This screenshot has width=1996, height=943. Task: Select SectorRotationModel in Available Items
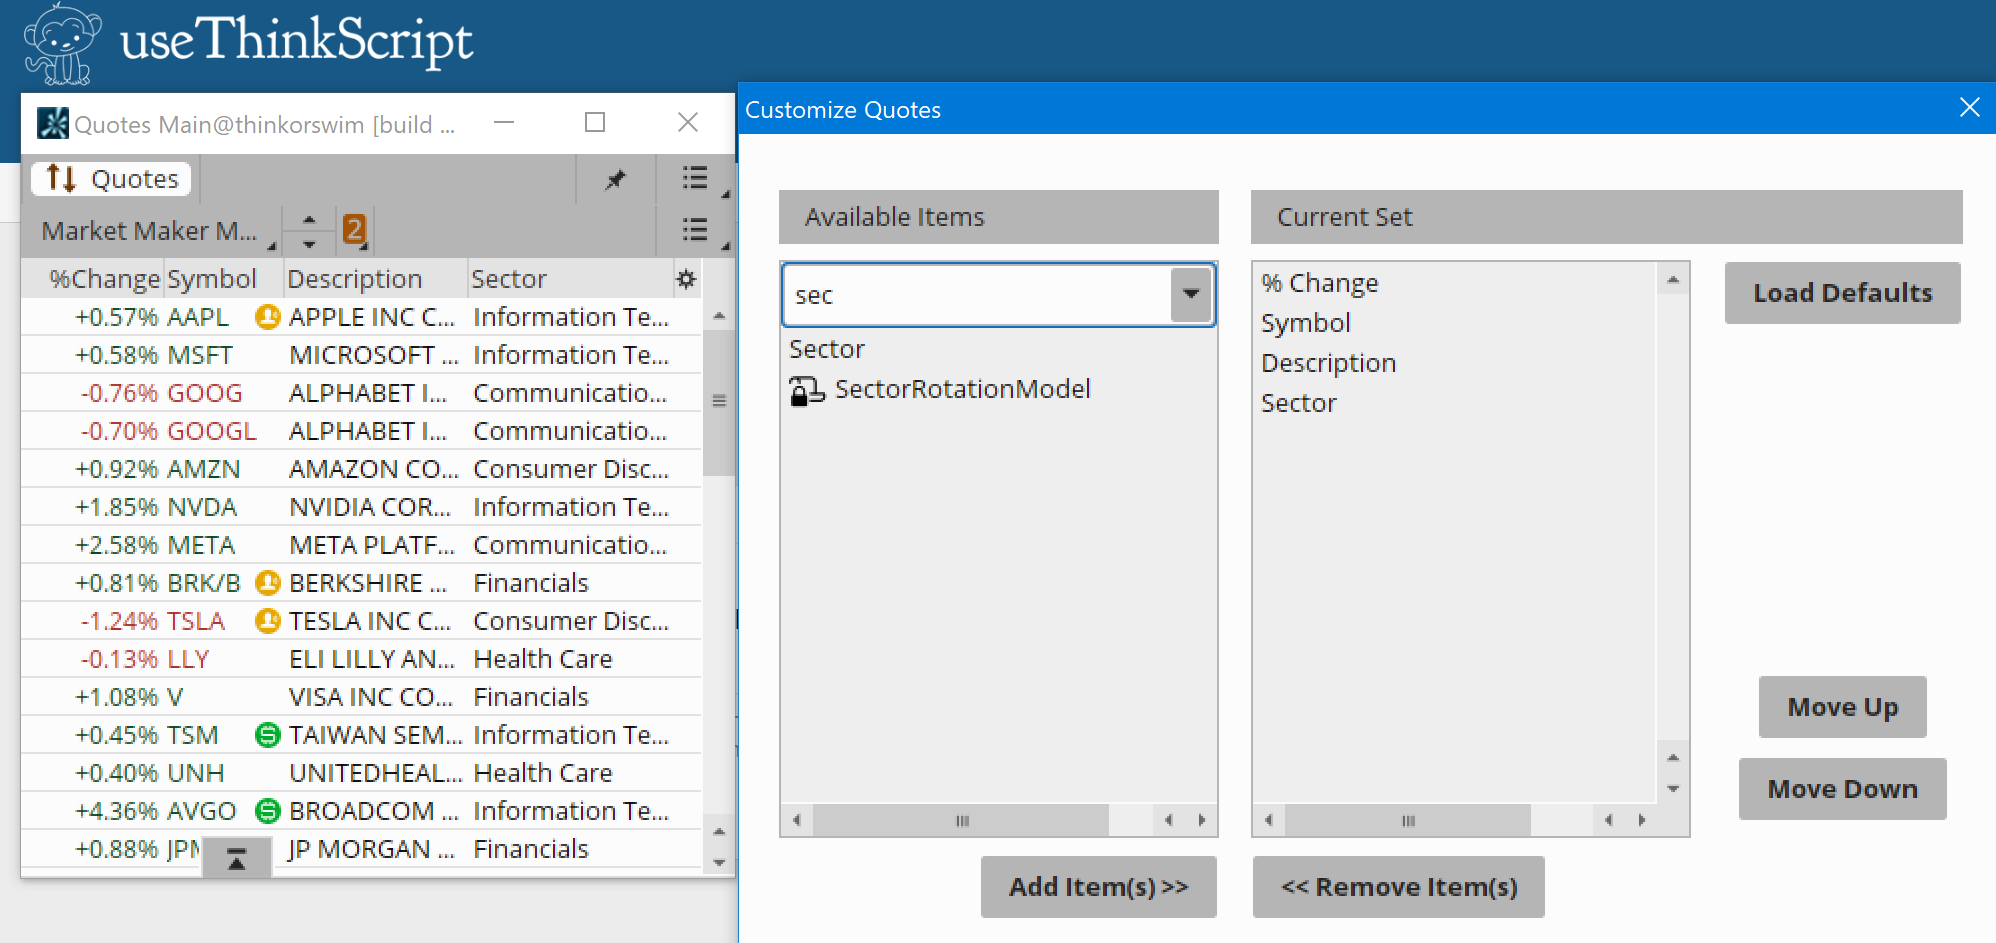pyautogui.click(x=962, y=389)
